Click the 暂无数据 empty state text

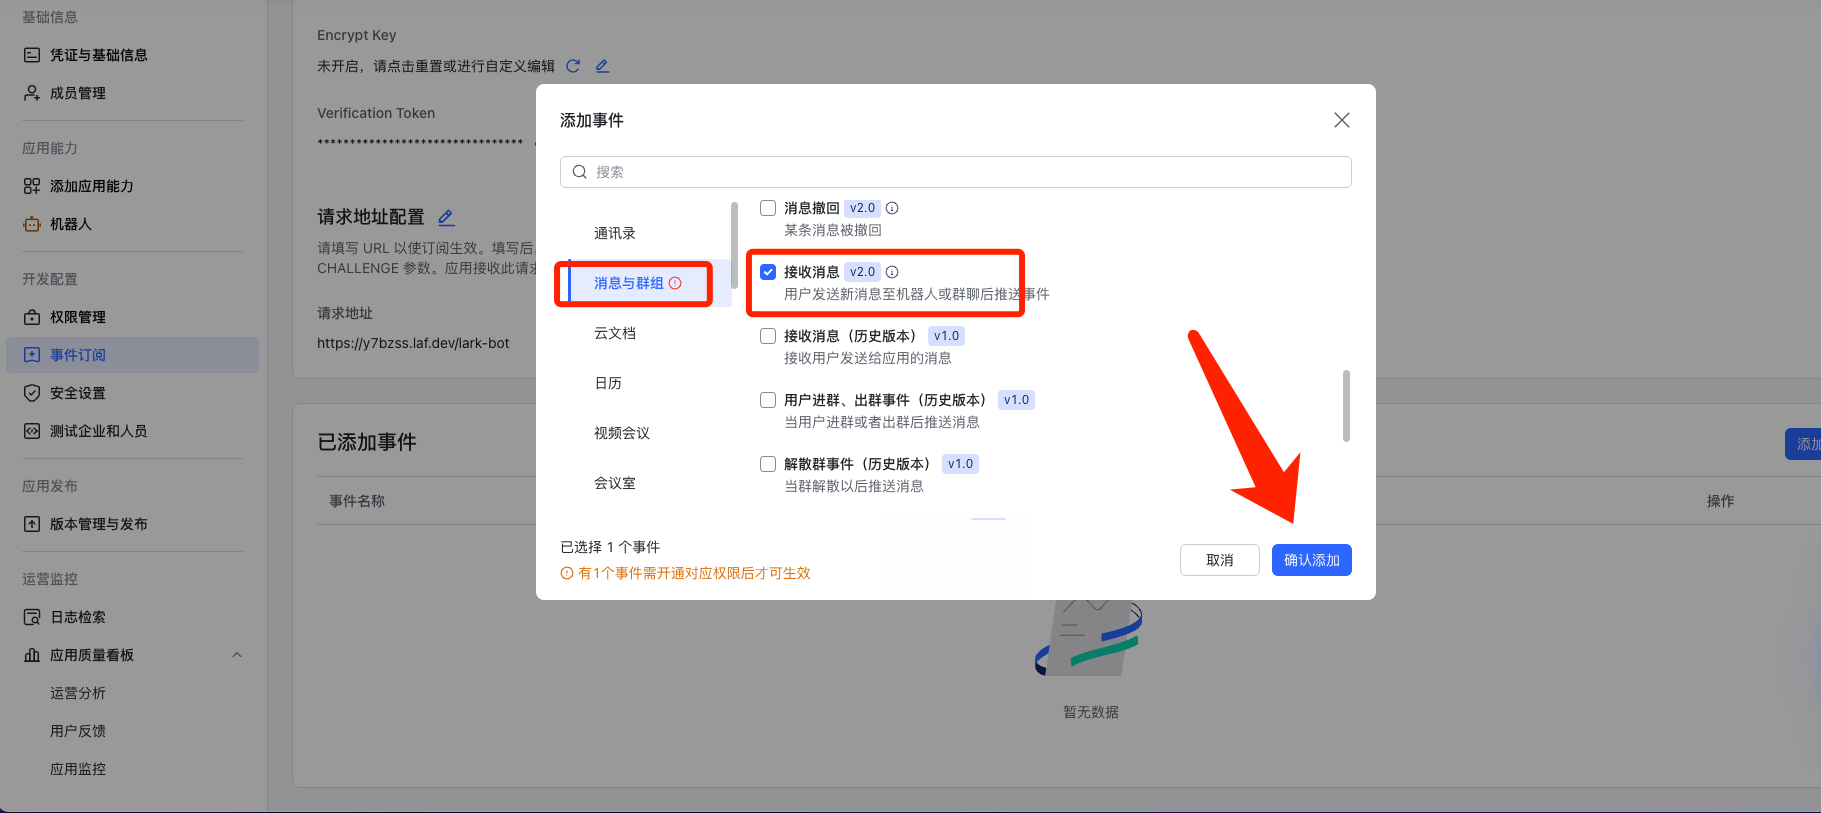coord(1091,712)
